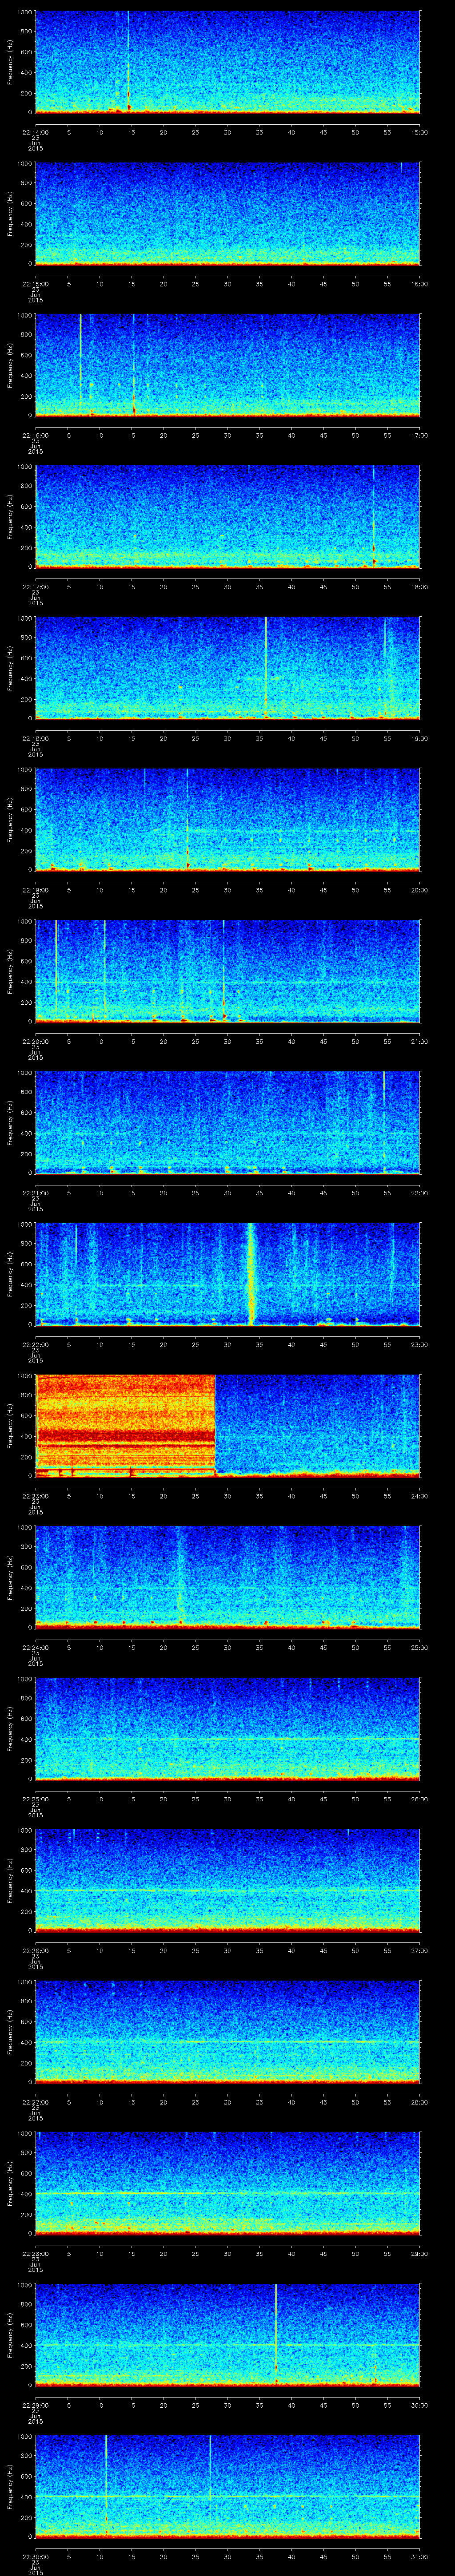The image size is (455, 2576).
Task: Click the vertical line near 36 seconds in 22:18:00 panel
Action: (x=266, y=667)
